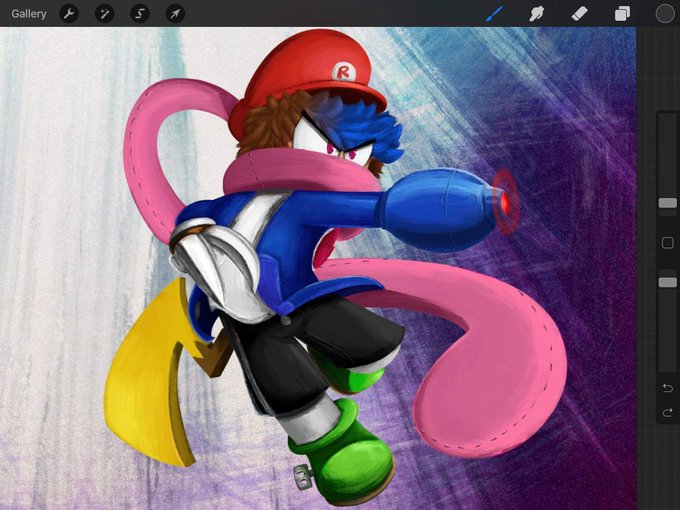Click the brush size slider handle
Viewport: 680px width, 510px height.
[668, 203]
